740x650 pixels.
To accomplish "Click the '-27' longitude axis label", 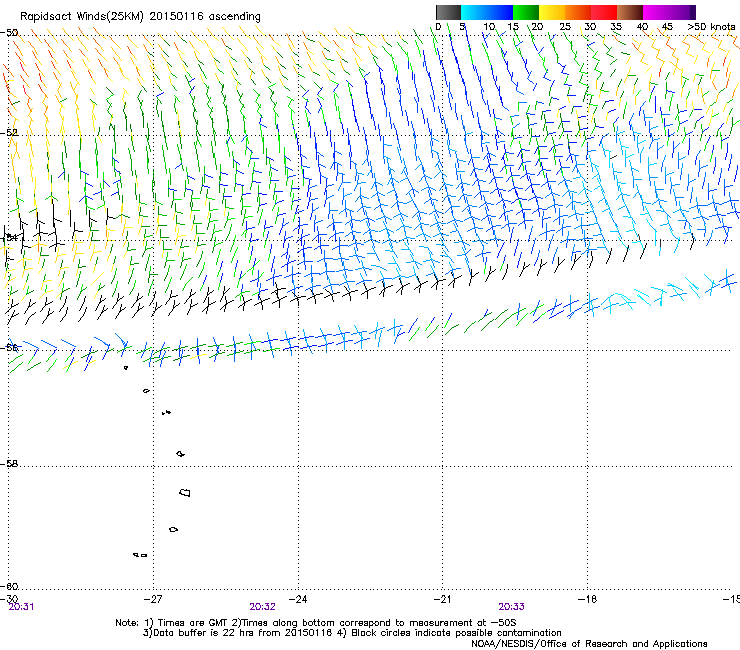I will pos(153,599).
